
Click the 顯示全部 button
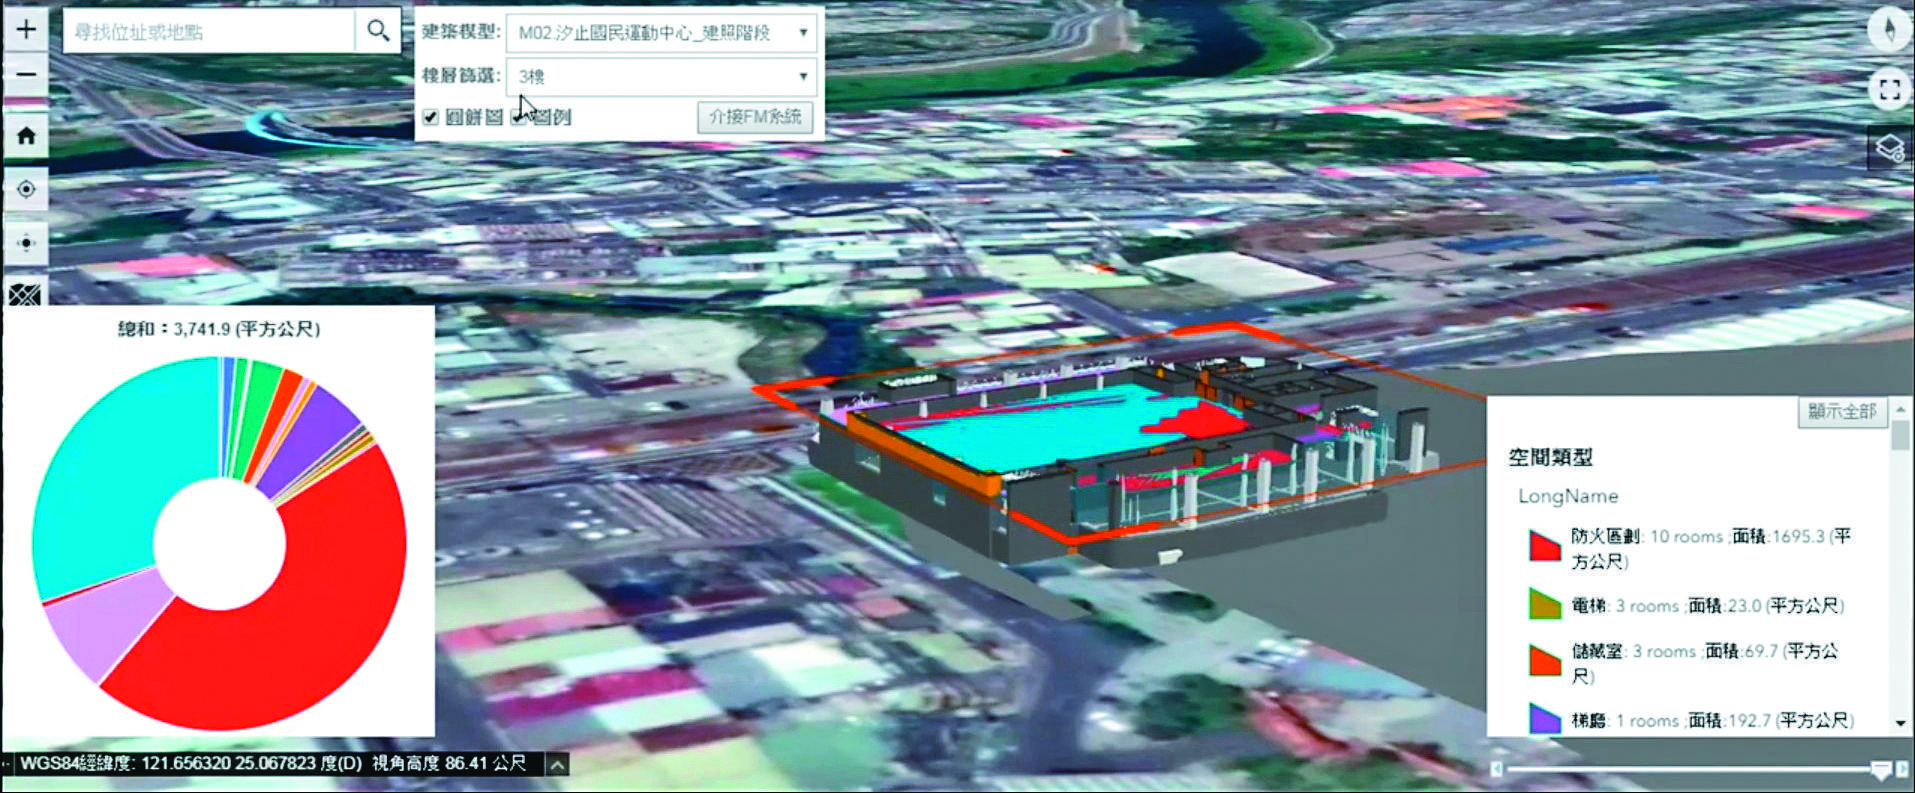(1842, 412)
